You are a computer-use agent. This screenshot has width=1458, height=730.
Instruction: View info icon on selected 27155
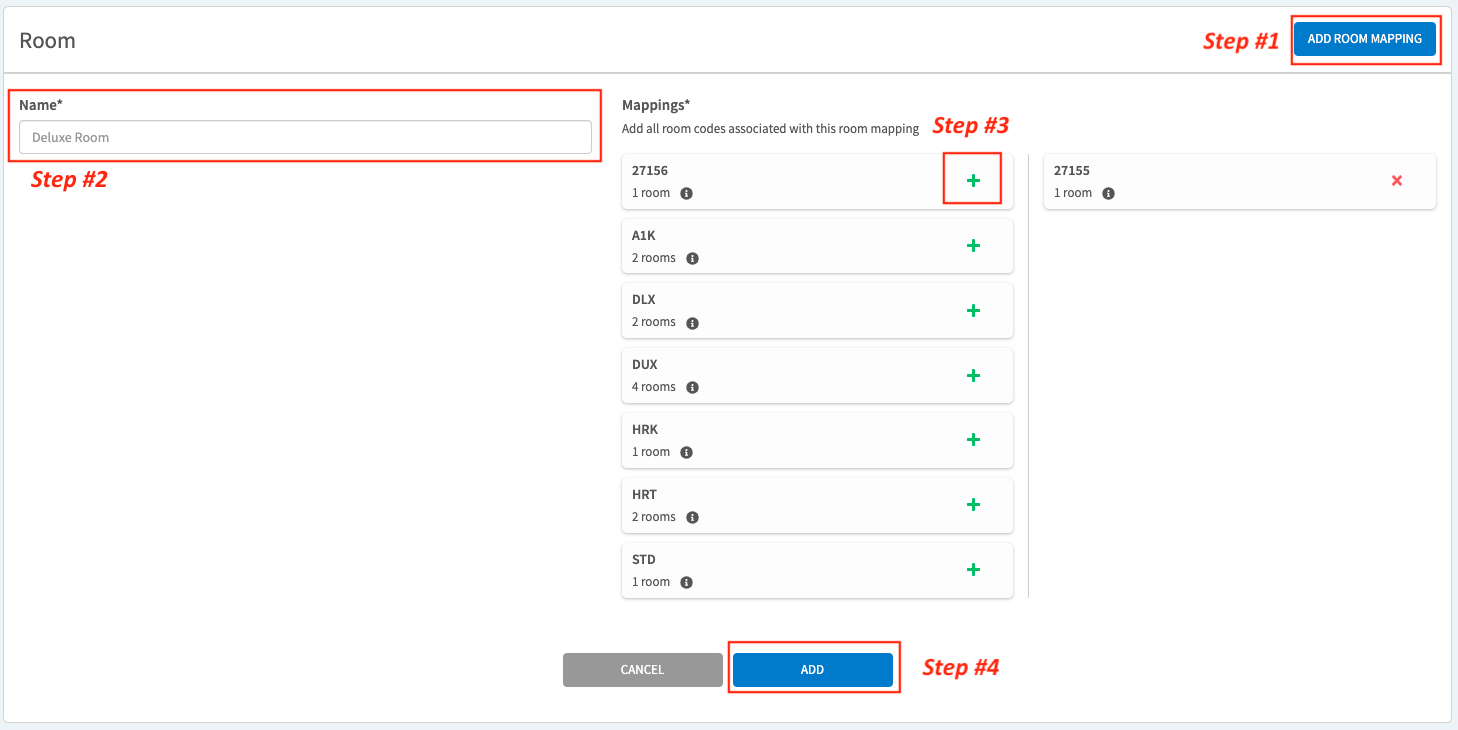tap(1108, 194)
